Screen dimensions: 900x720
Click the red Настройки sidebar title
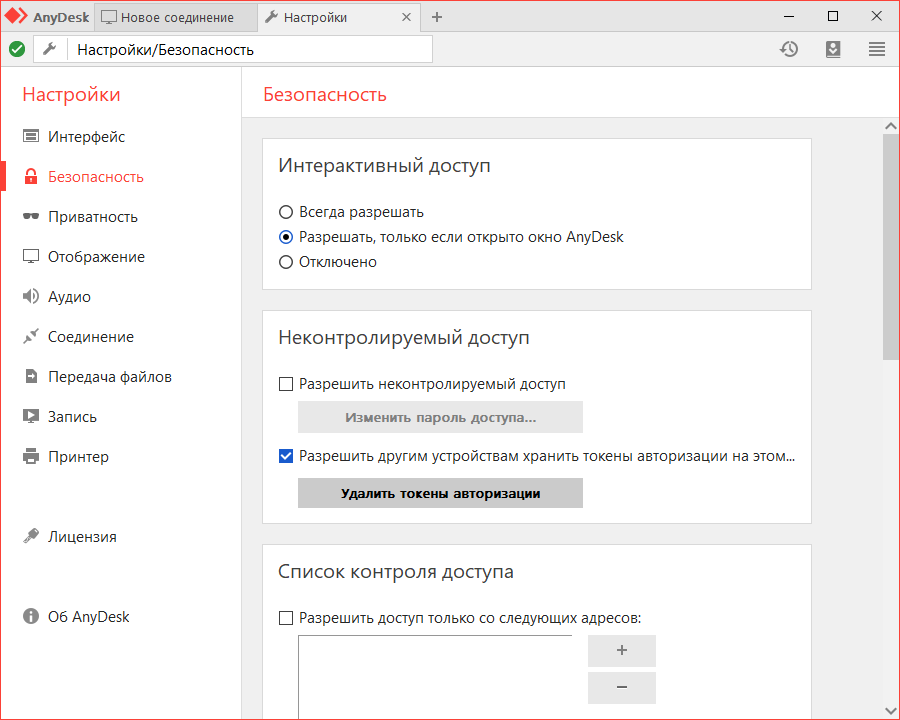(71, 94)
